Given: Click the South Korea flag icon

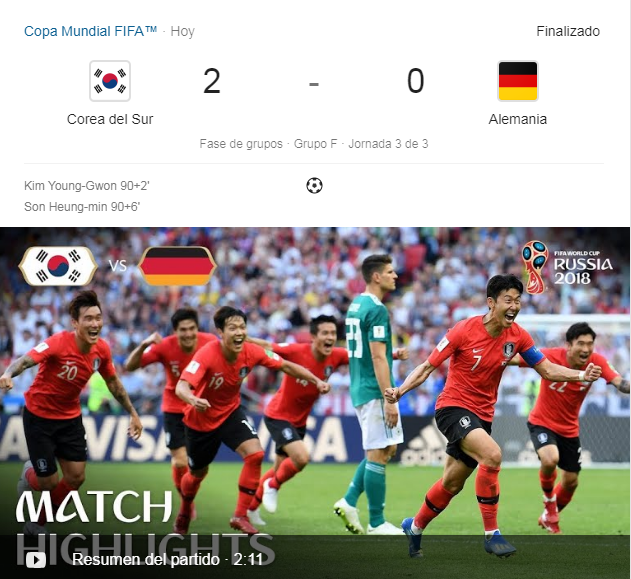Looking at the screenshot, I should (x=110, y=81).
